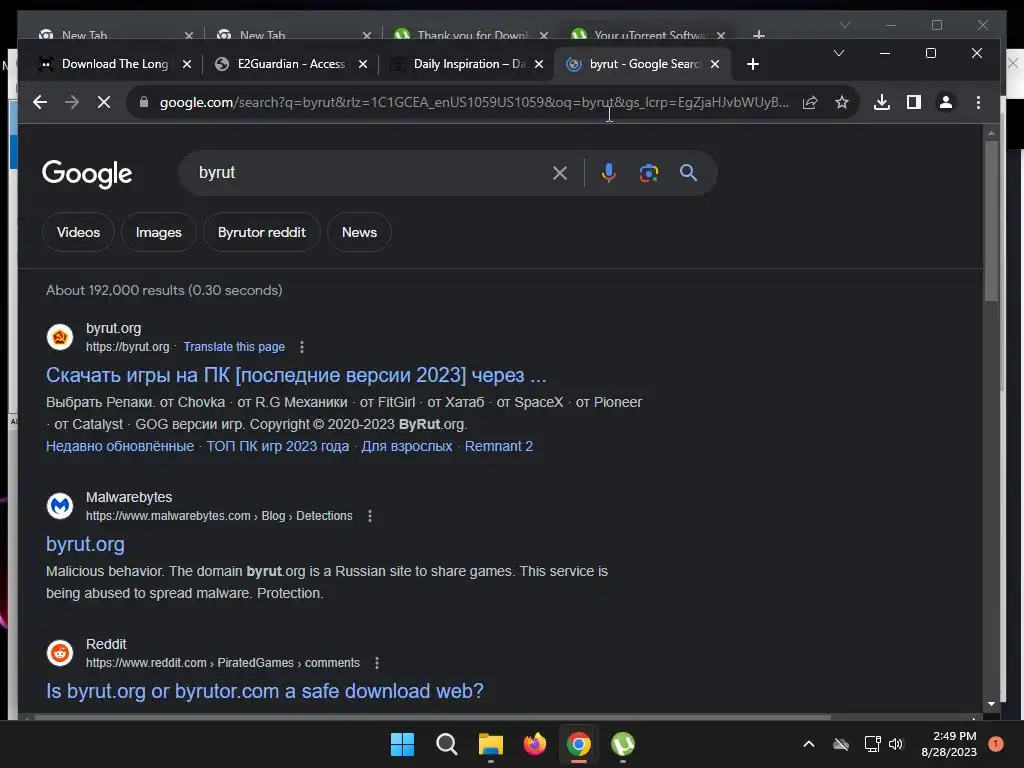Close the Daily Inspiration tab
1024x768 pixels.
[x=539, y=64]
